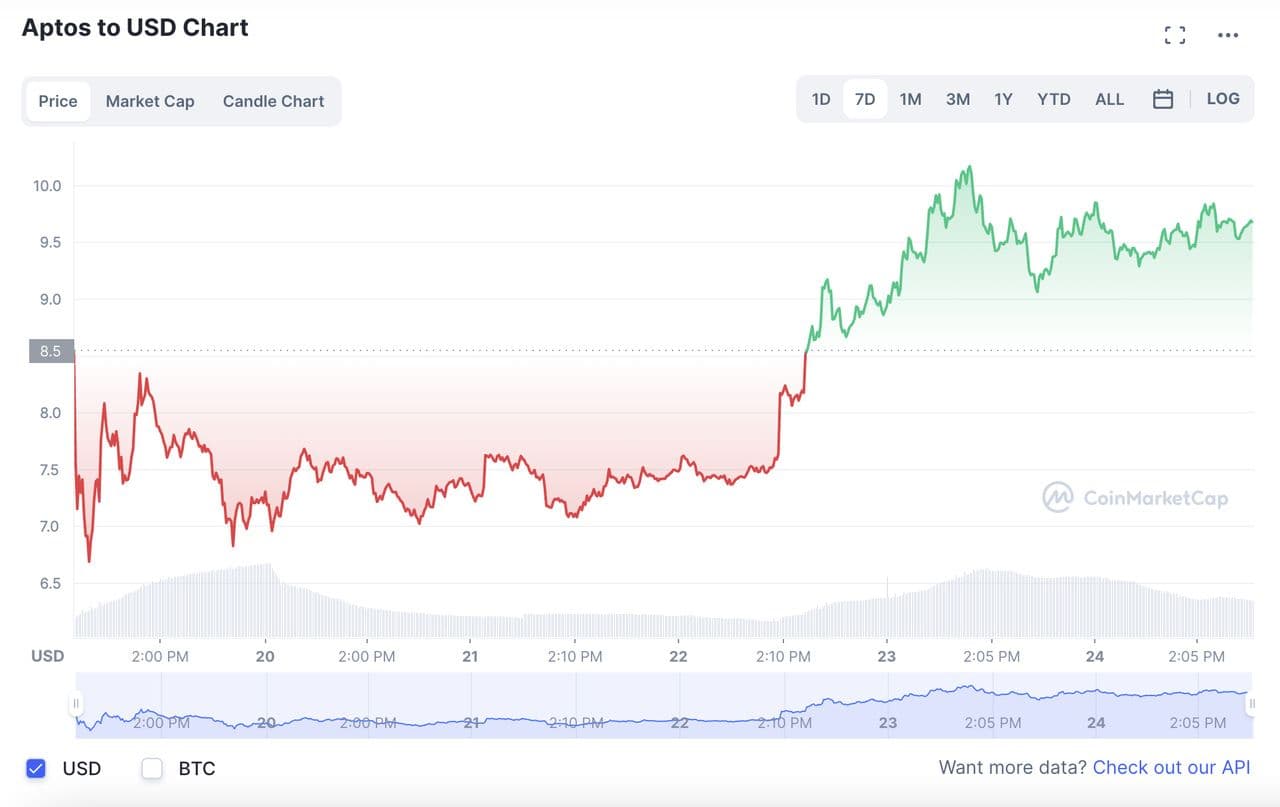
Task: Select the YTD time range
Action: (x=1054, y=99)
